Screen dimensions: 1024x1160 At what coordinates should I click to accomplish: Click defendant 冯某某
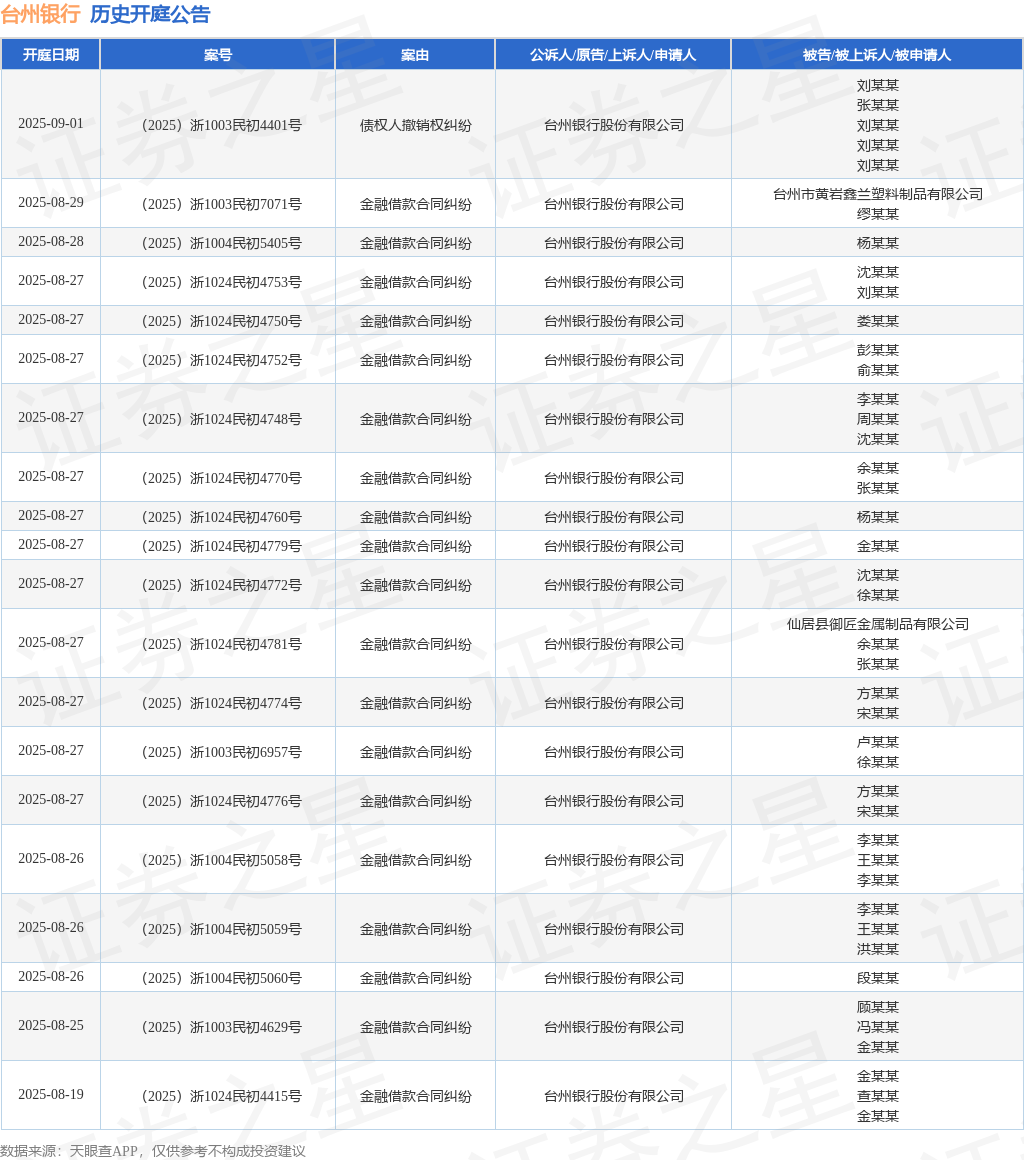click(x=878, y=1028)
